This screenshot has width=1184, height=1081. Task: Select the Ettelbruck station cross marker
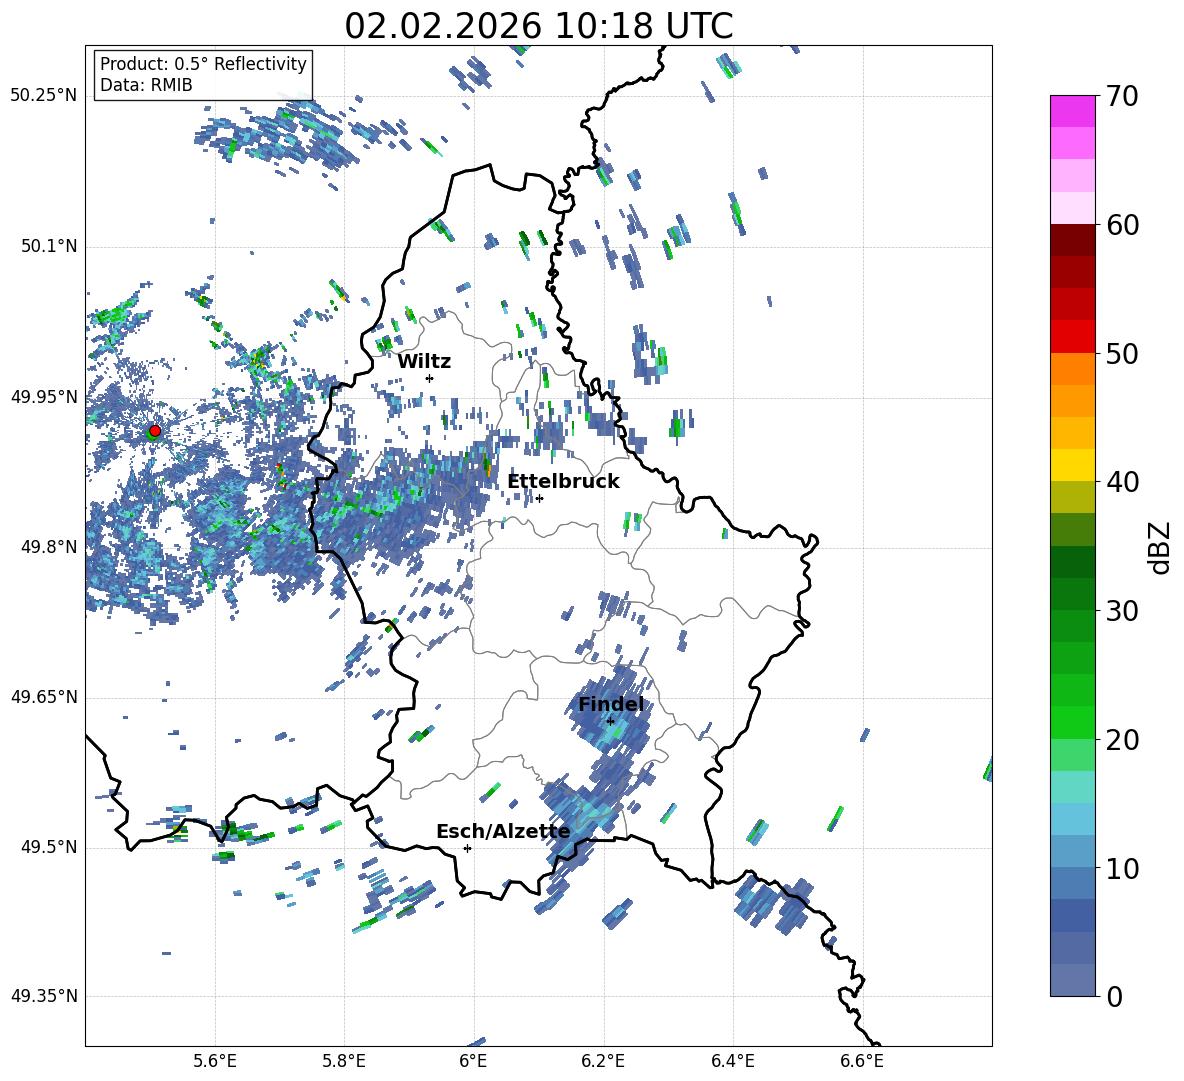[x=539, y=498]
